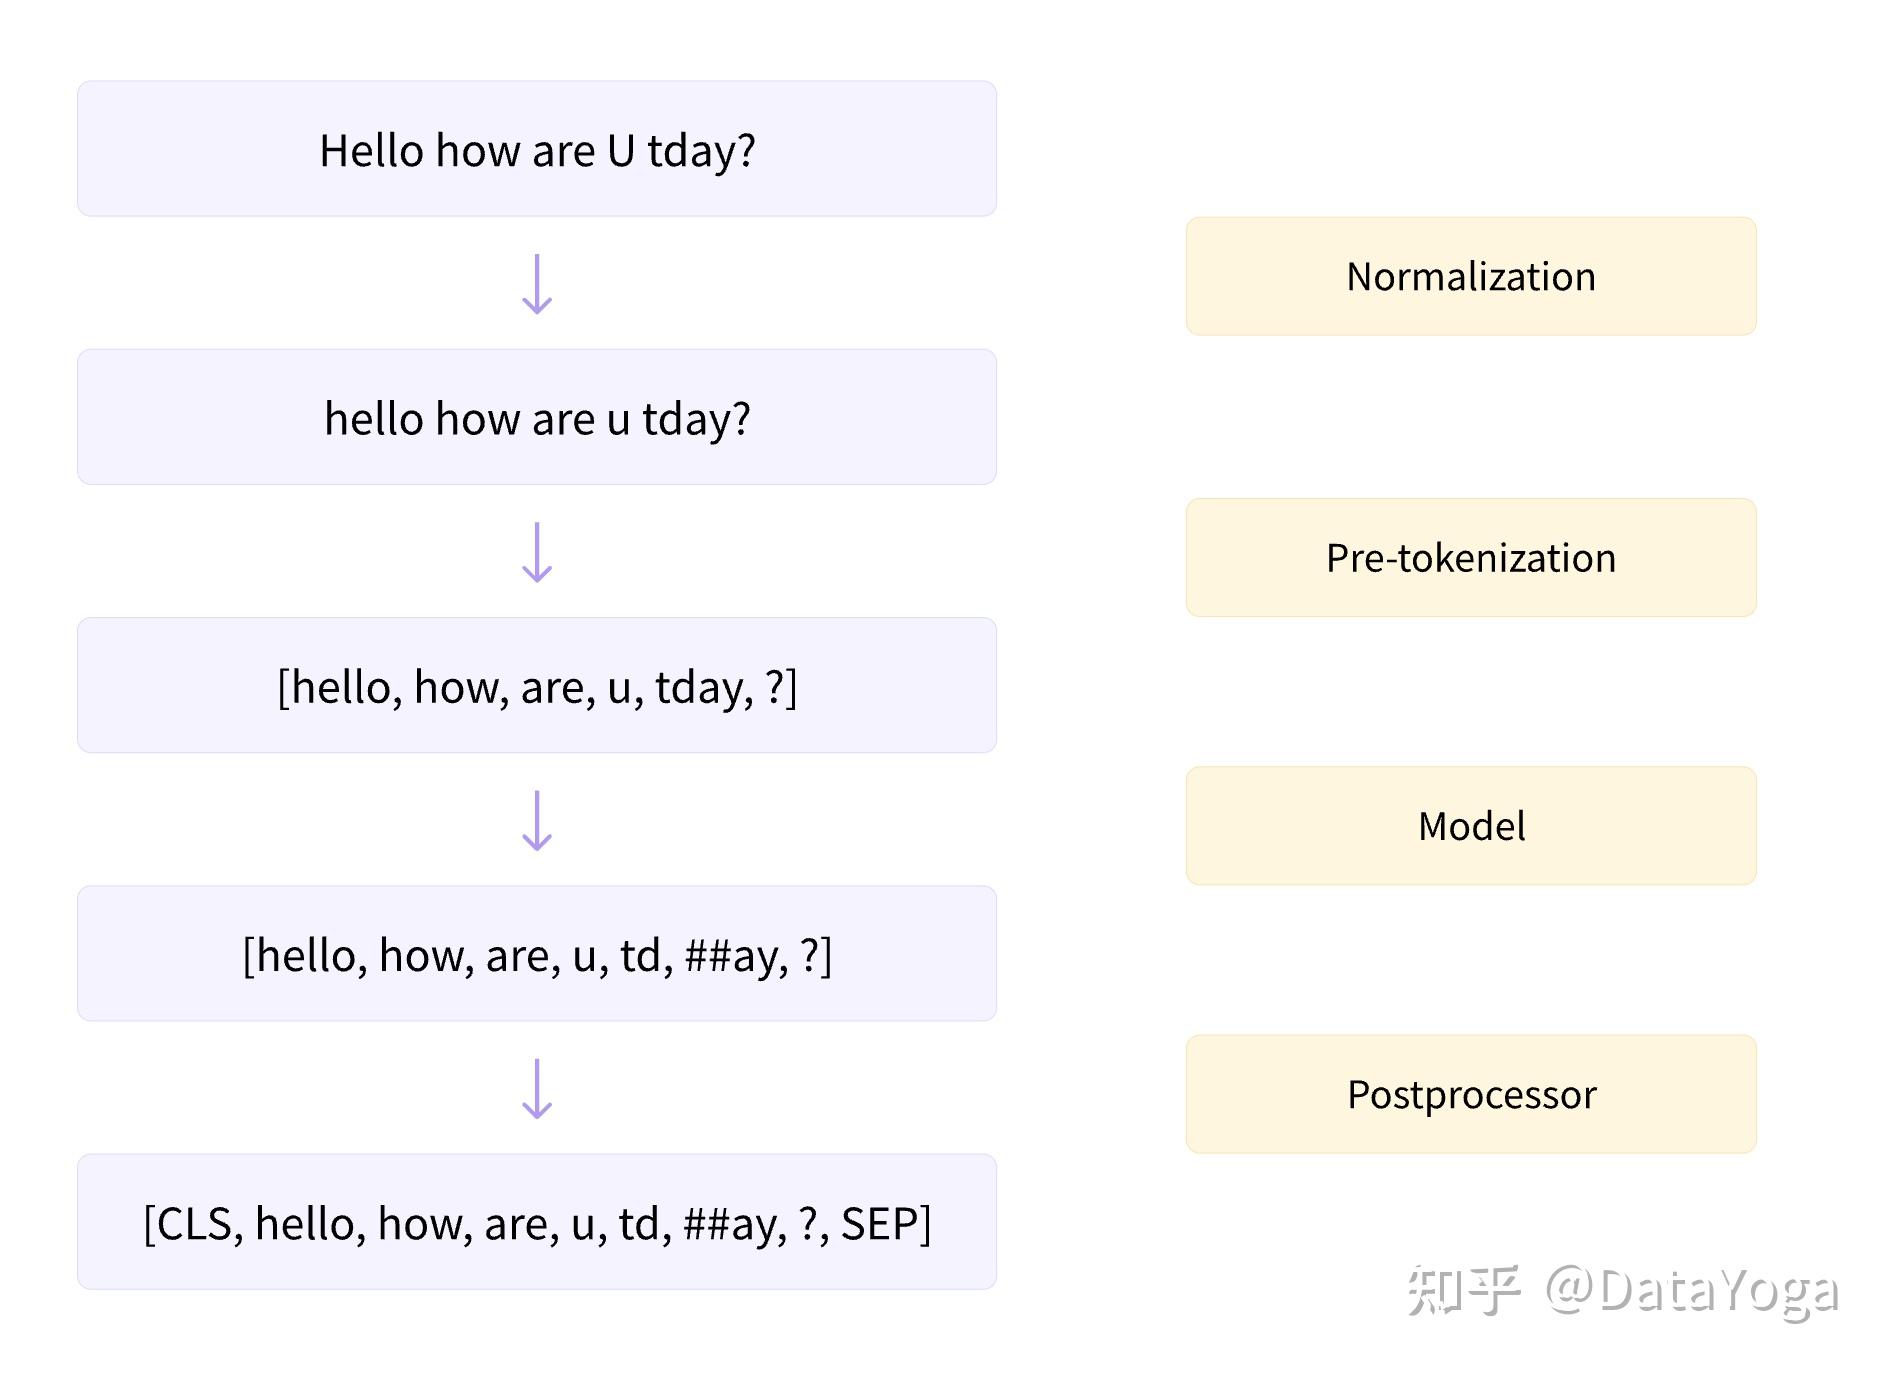The height and width of the screenshot is (1376, 1888).
Task: Click the capital "U" in the top sentence
Action: point(621,151)
